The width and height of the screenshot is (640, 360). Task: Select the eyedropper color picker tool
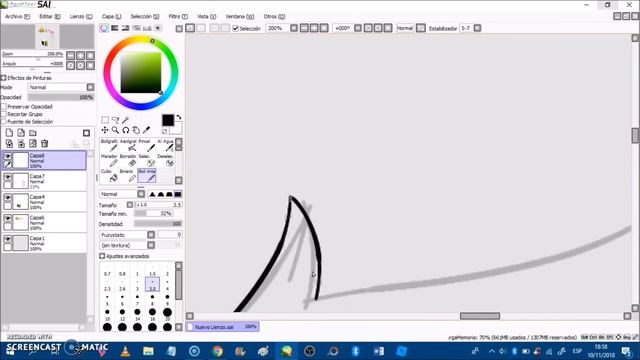146,130
